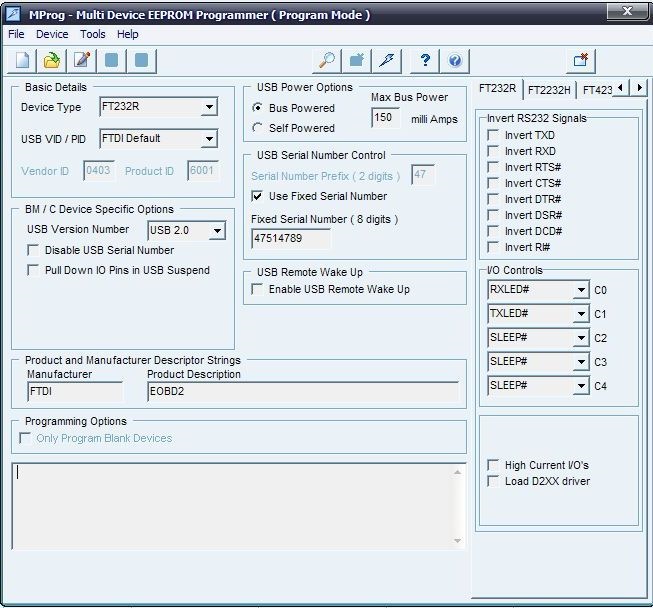Click the bold question mark help icon
The height and width of the screenshot is (608, 653).
[x=425, y=61]
